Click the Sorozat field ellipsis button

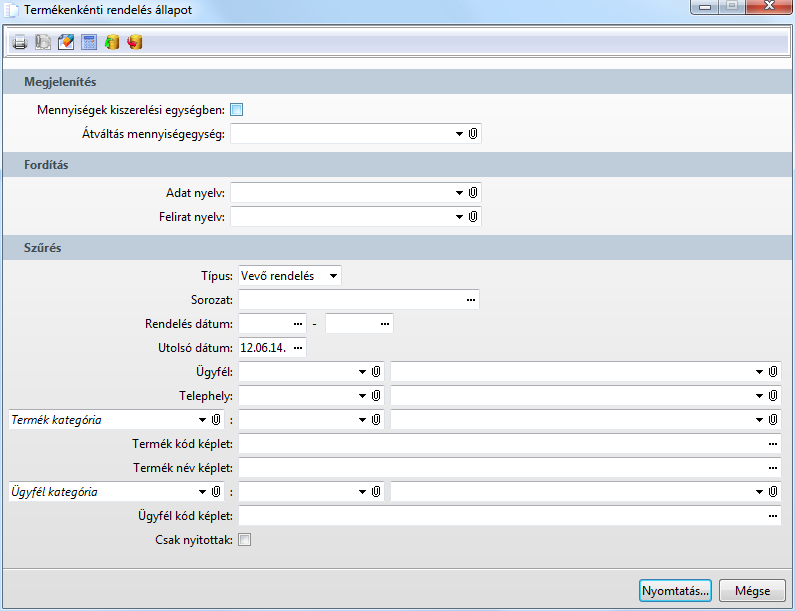471,300
